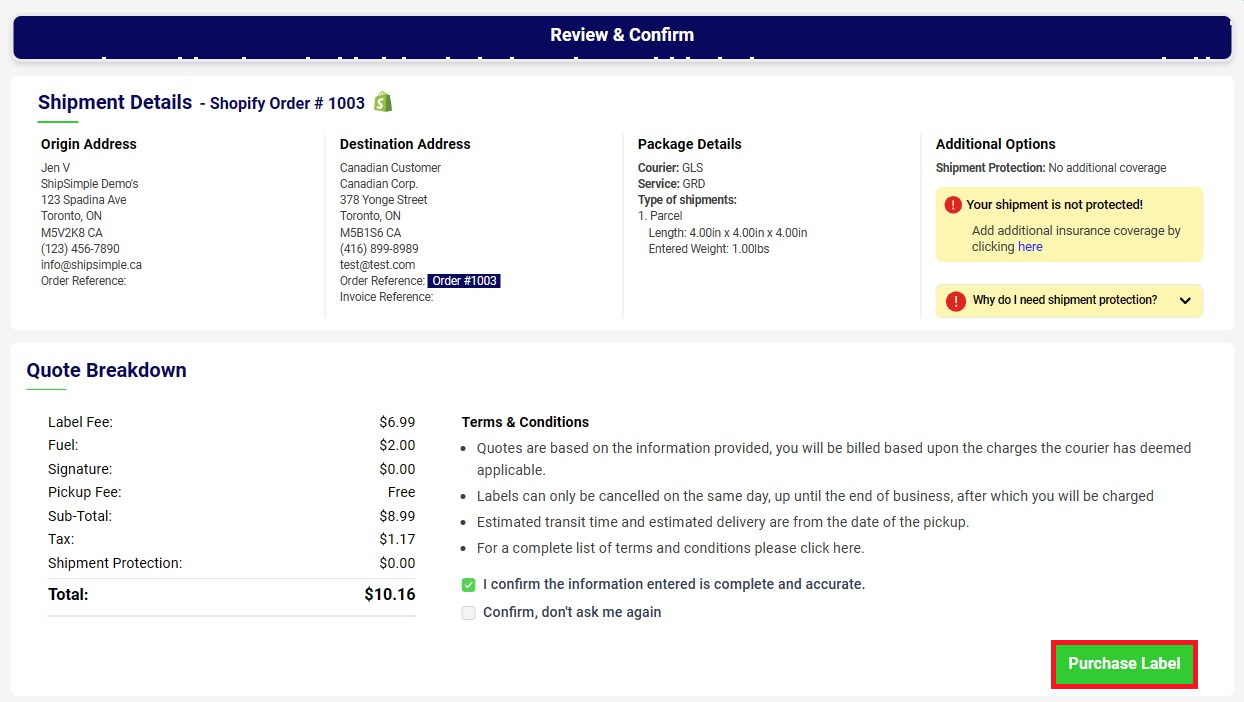Expand 'Why do I need shipment protection?'
The width and height of the screenshot is (1244, 702).
point(1069,300)
